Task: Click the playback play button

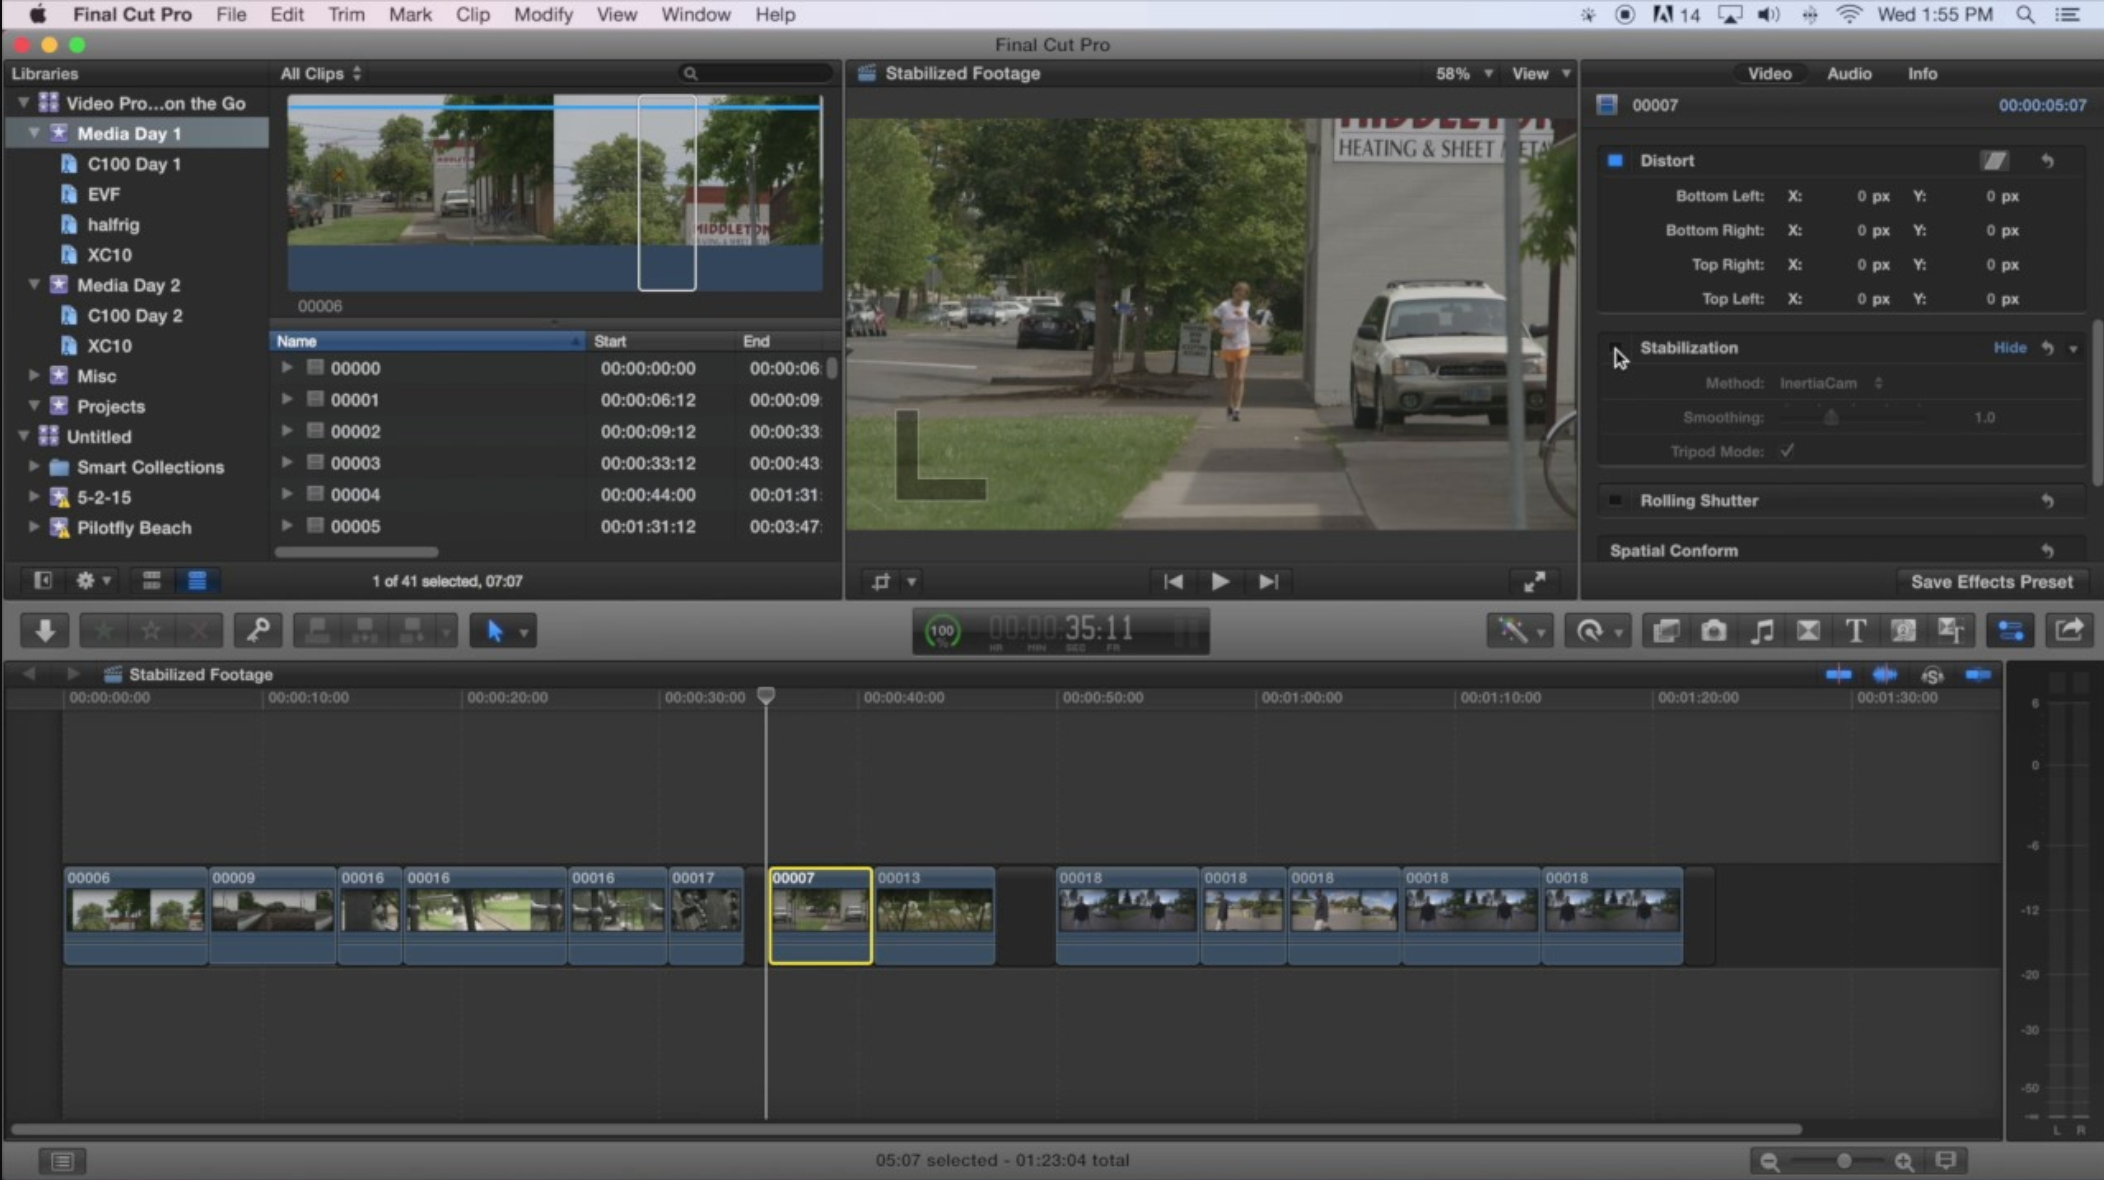Action: point(1218,581)
